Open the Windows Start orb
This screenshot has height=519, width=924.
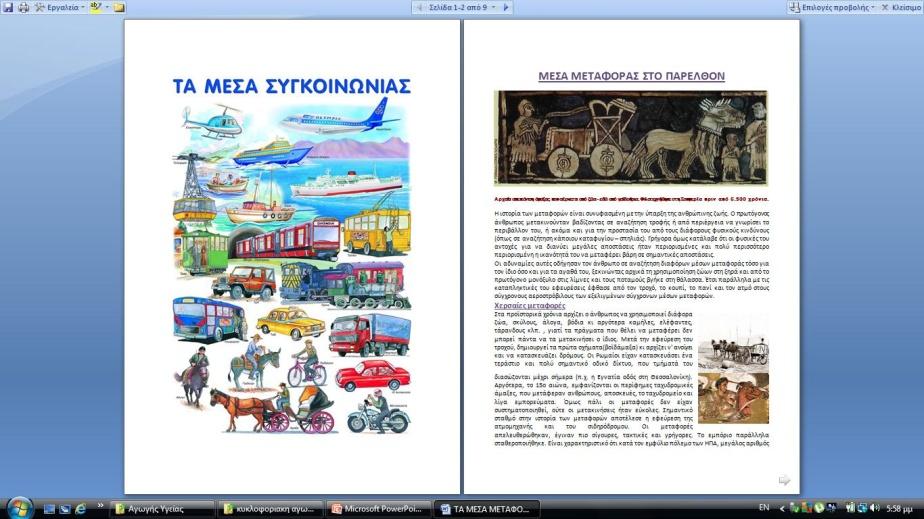coord(19,507)
